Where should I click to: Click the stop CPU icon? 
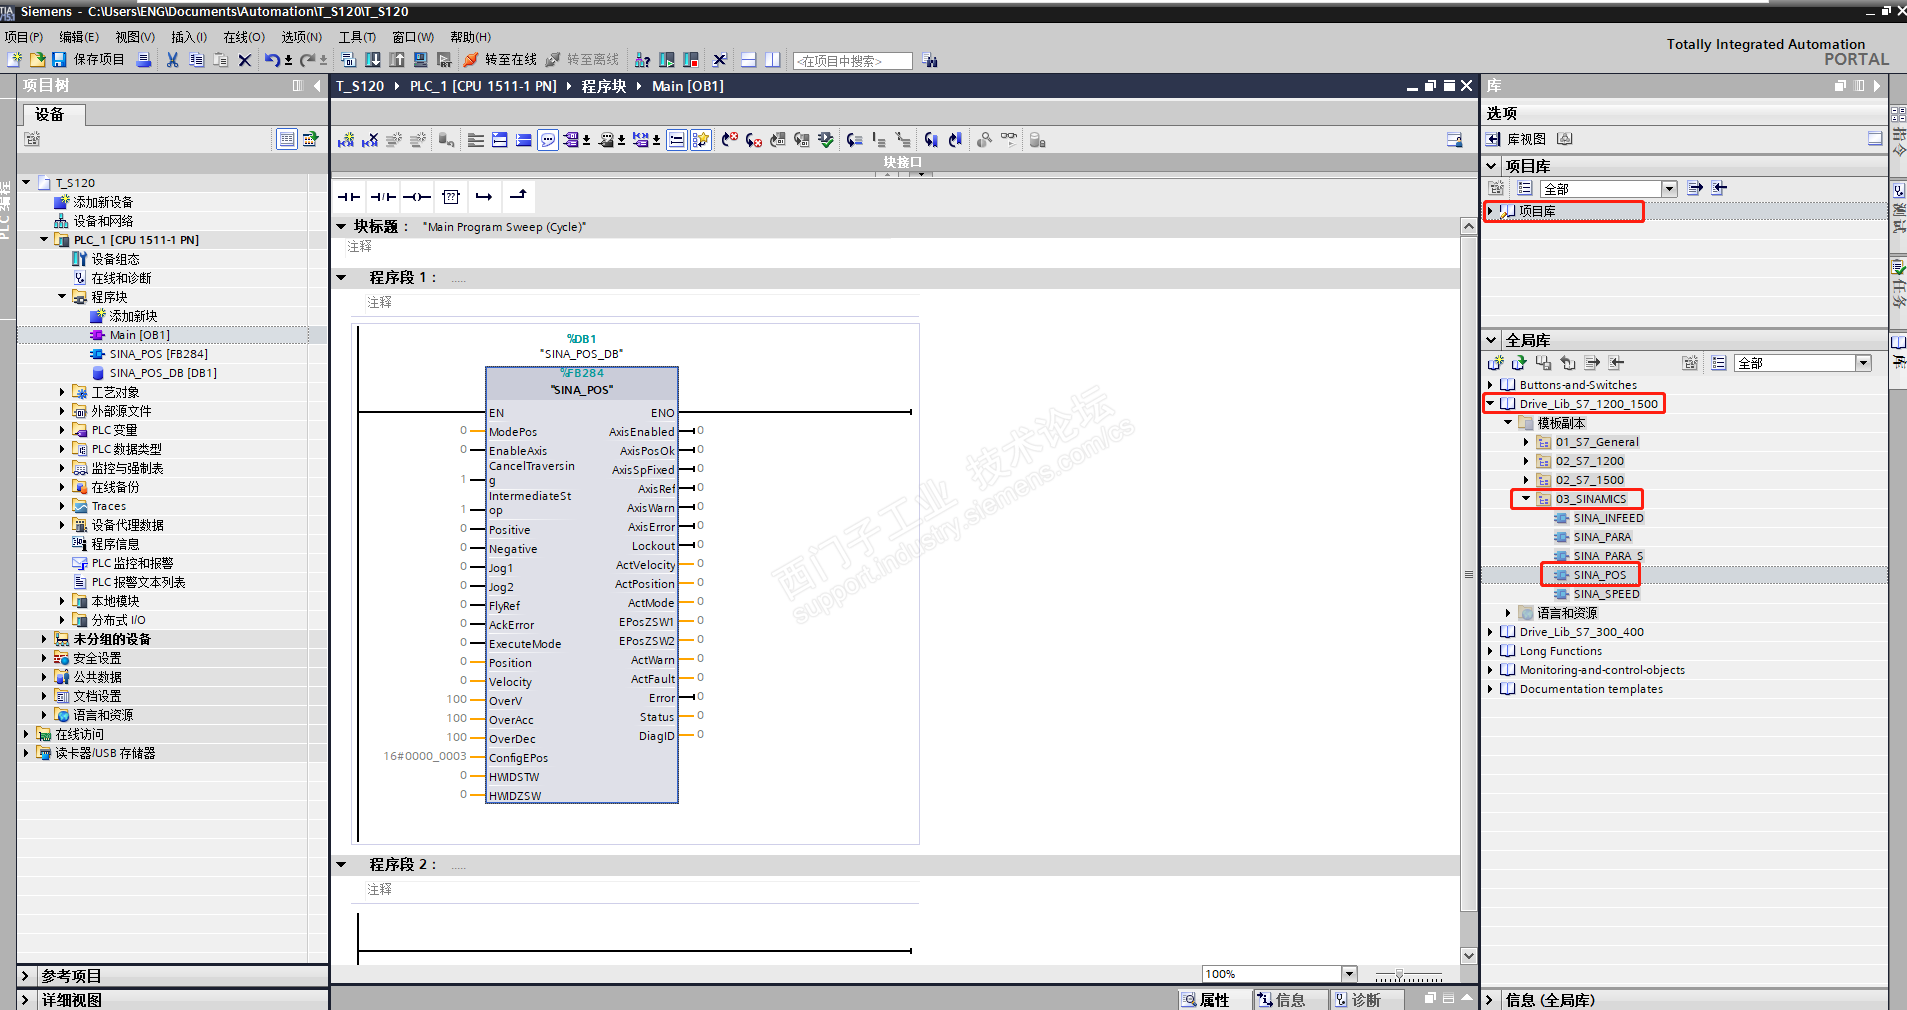(x=690, y=60)
